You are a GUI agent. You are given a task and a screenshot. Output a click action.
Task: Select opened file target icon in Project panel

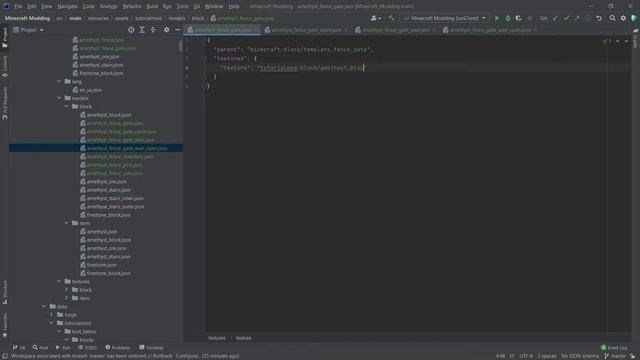point(131,30)
